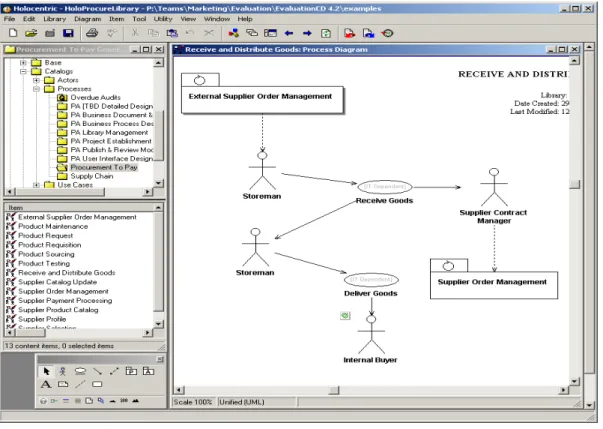Click the blue floppy Save icon
The width and height of the screenshot is (603, 429).
click(68, 33)
